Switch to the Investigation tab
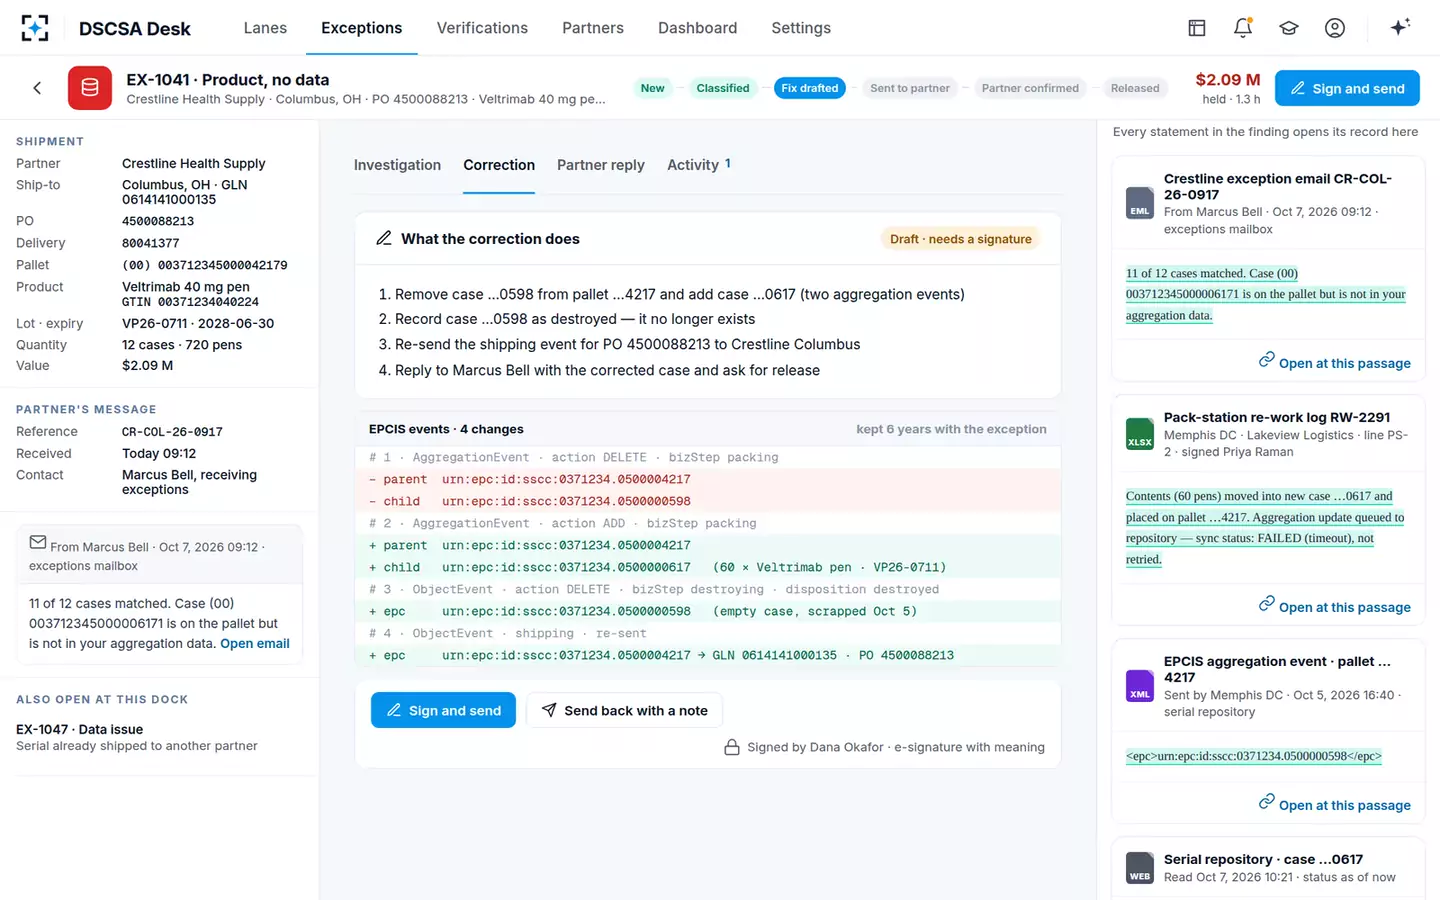 [397, 165]
